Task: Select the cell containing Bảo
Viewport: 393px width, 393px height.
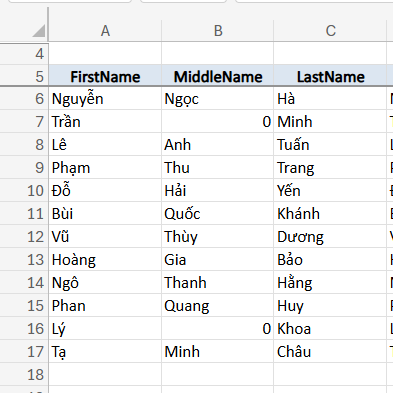Action: coord(330,260)
